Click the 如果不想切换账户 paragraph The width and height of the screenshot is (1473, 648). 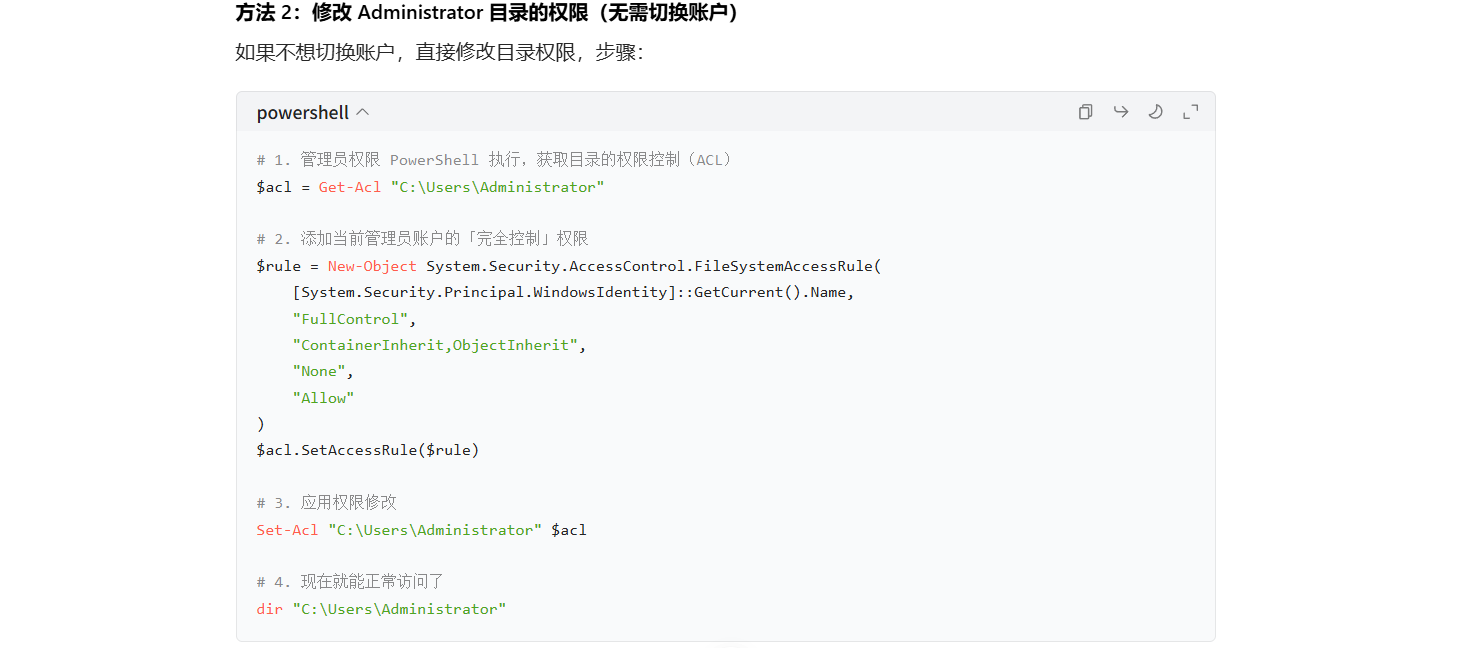coord(439,52)
